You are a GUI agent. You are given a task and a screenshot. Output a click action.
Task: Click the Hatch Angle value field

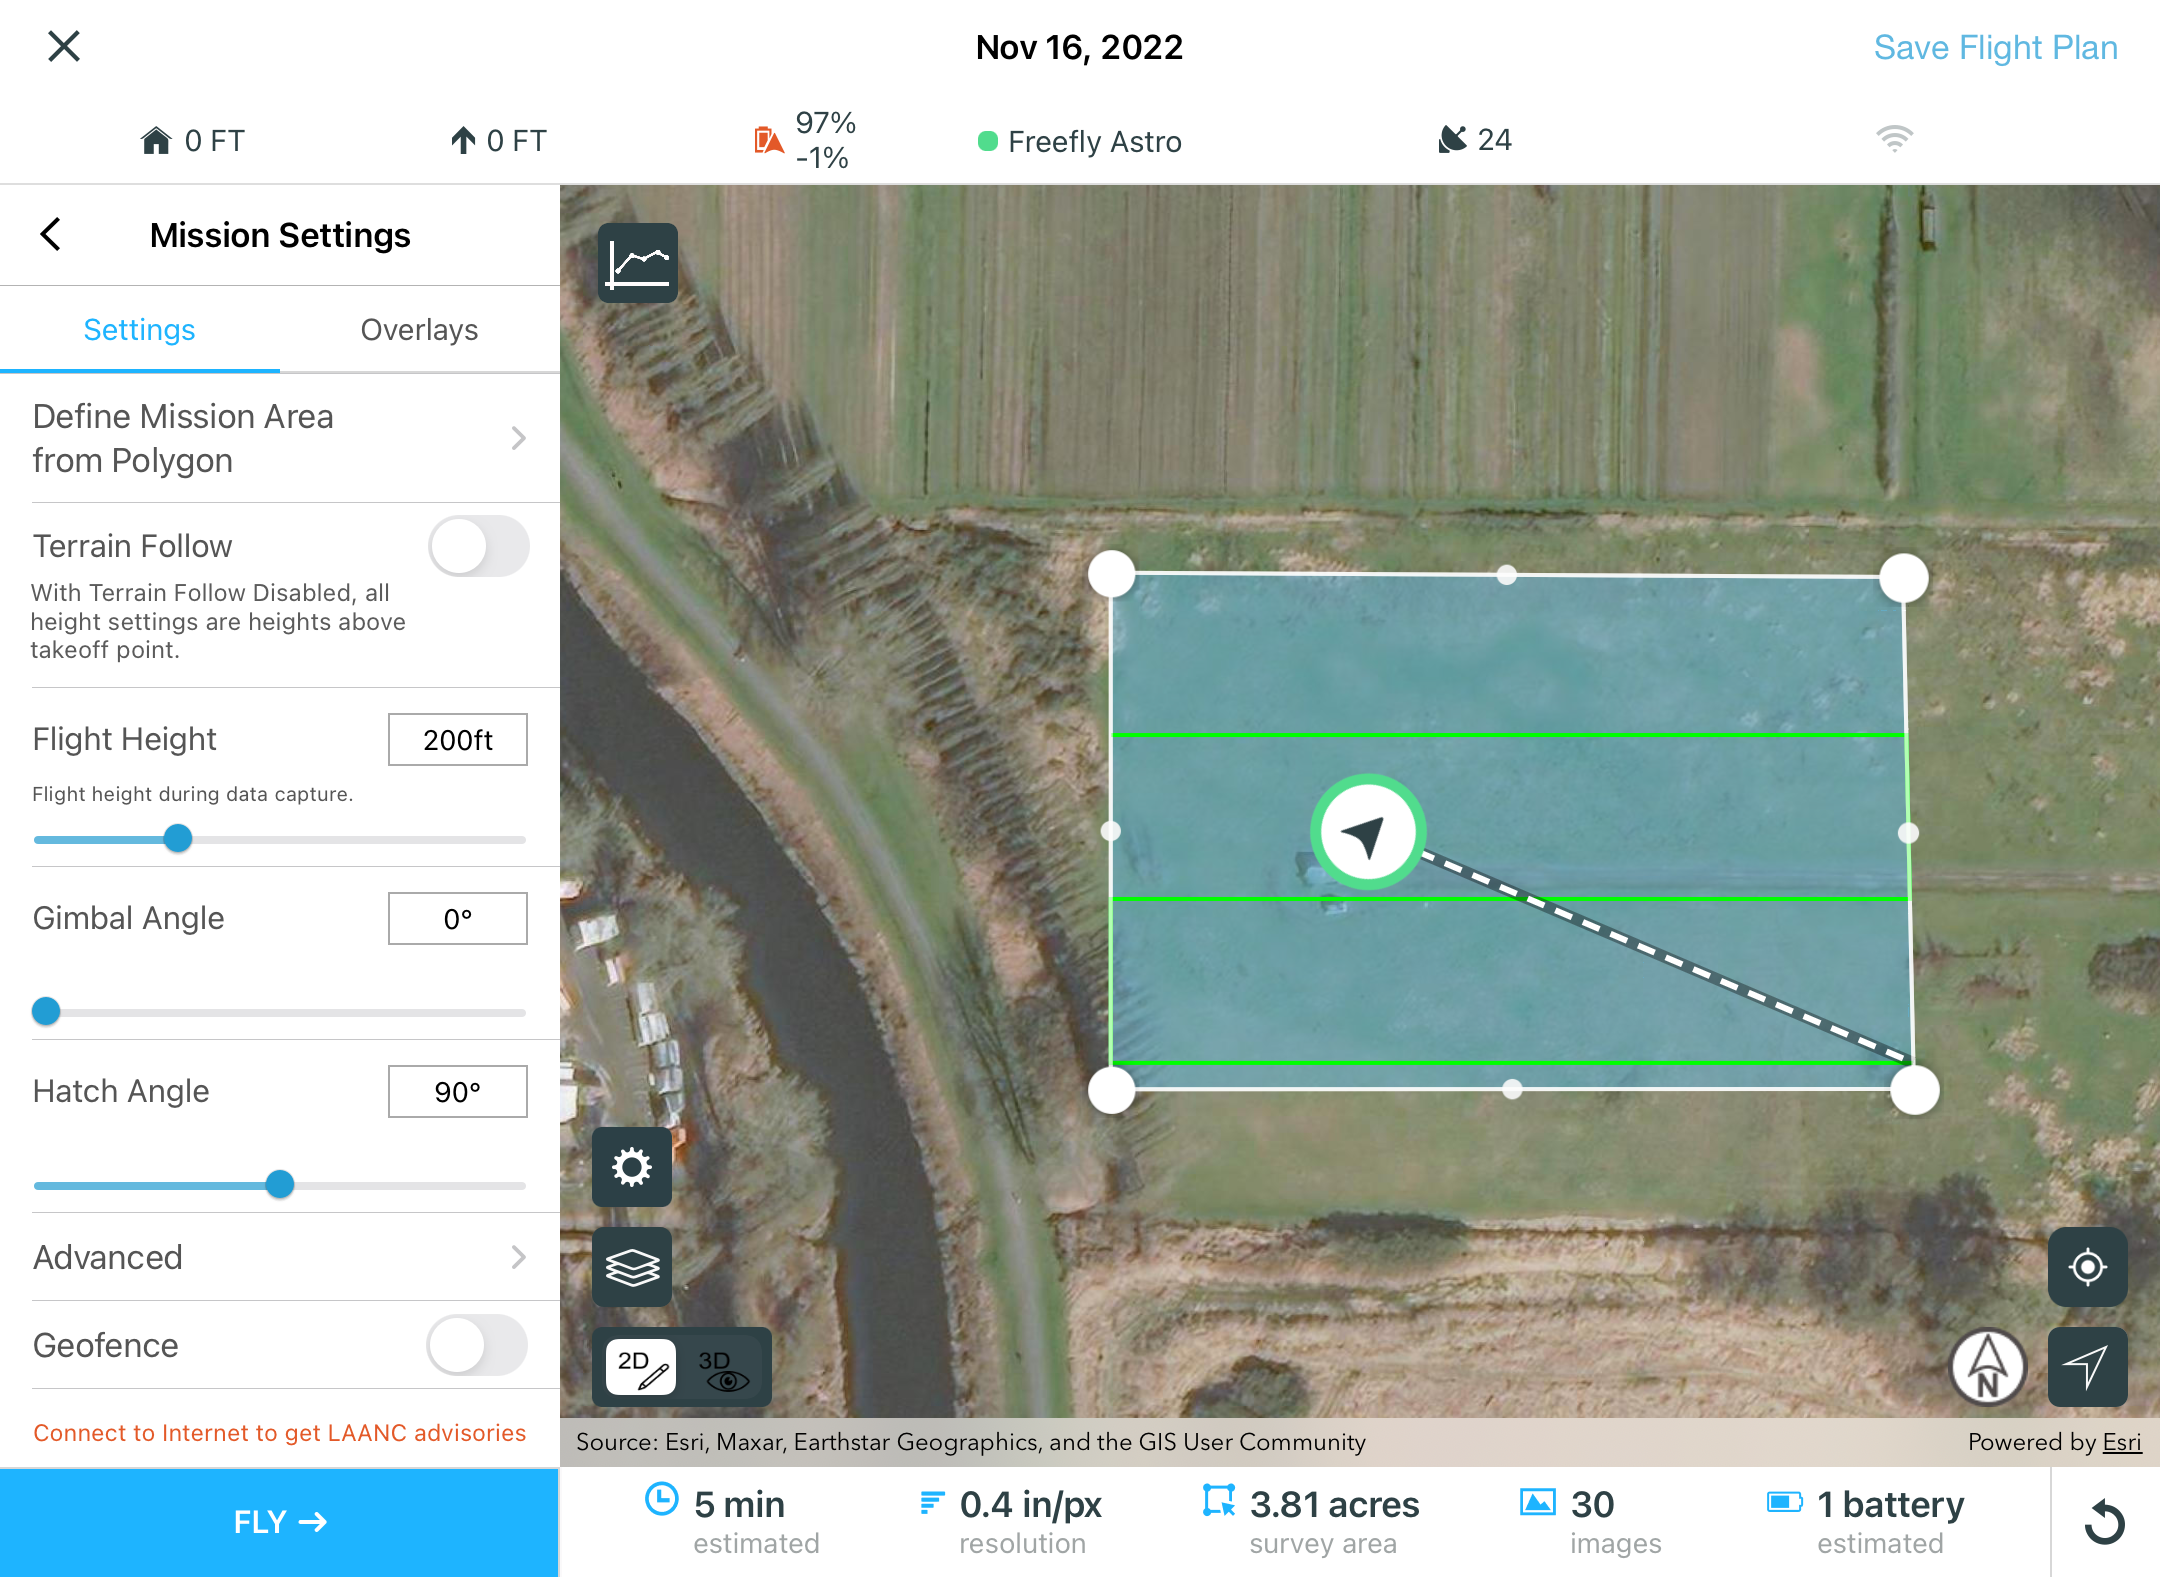tap(457, 1091)
